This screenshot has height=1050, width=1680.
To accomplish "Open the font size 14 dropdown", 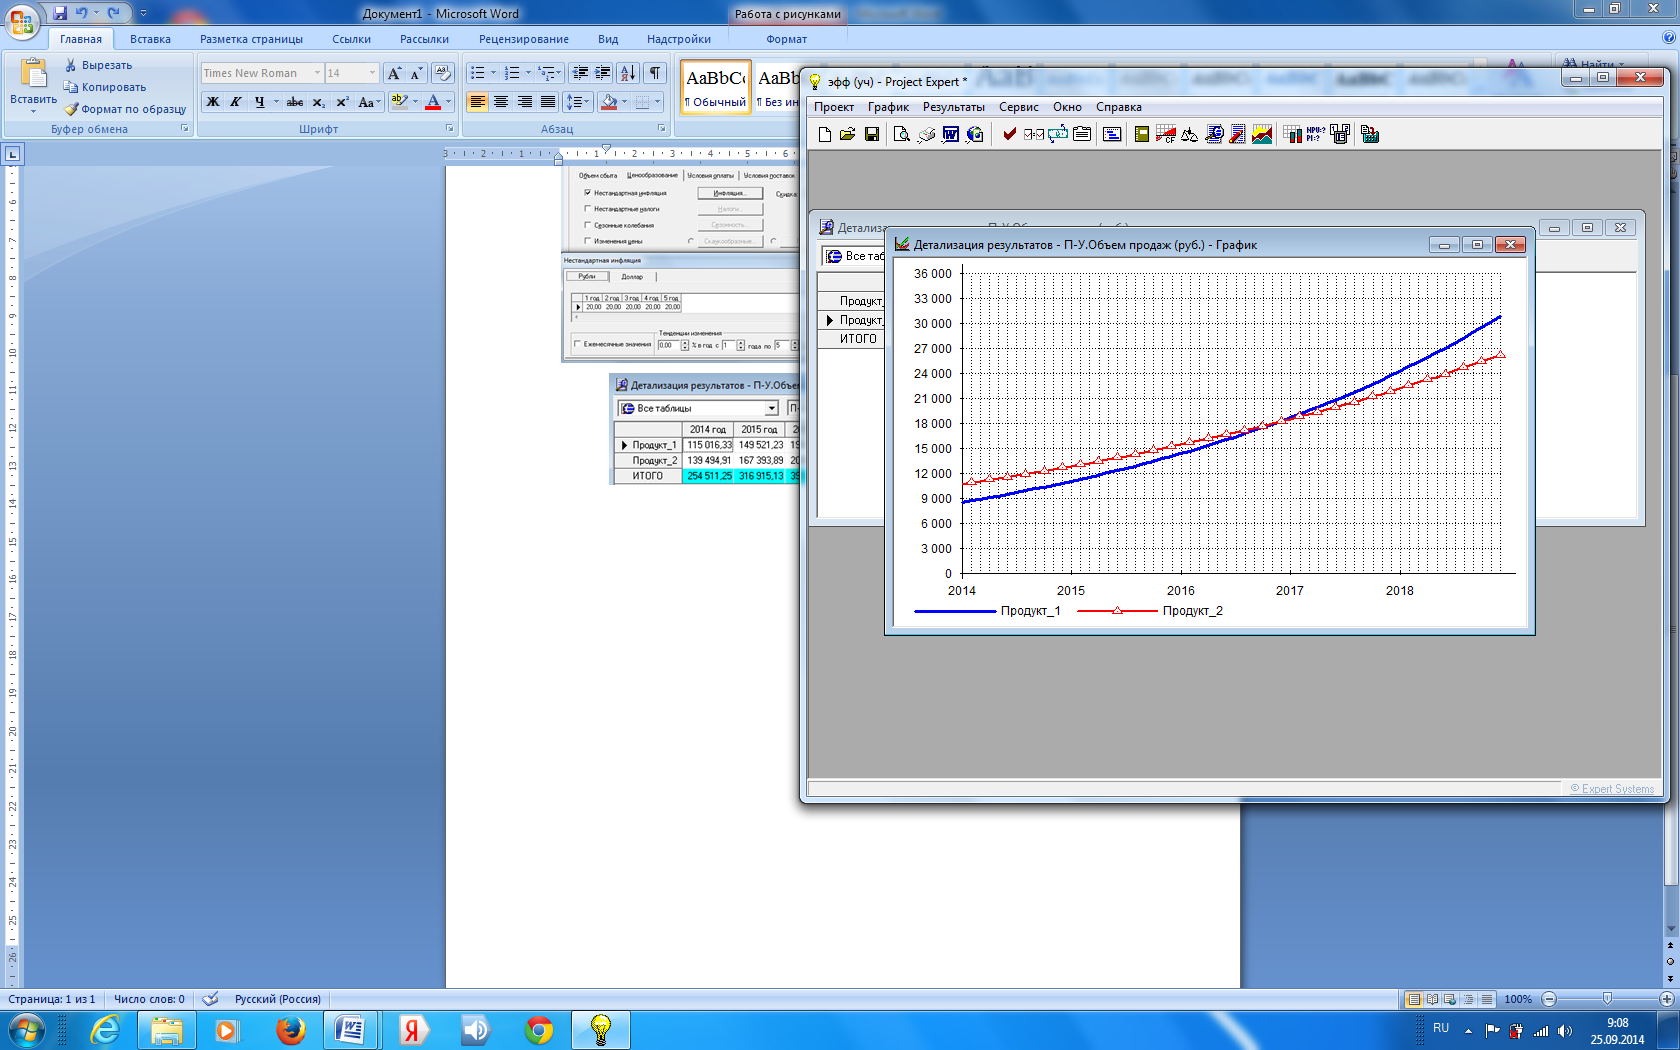I will click(x=372, y=73).
